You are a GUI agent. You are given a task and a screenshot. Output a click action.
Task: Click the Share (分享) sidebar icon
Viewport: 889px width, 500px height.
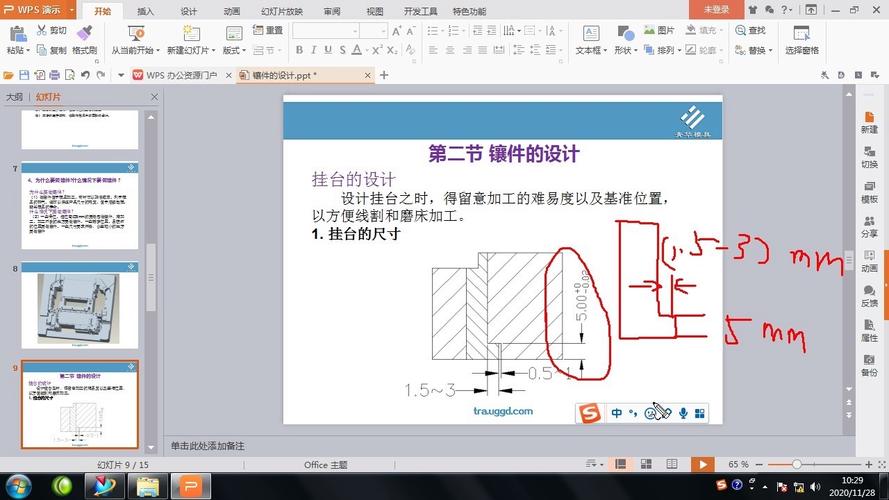click(869, 227)
